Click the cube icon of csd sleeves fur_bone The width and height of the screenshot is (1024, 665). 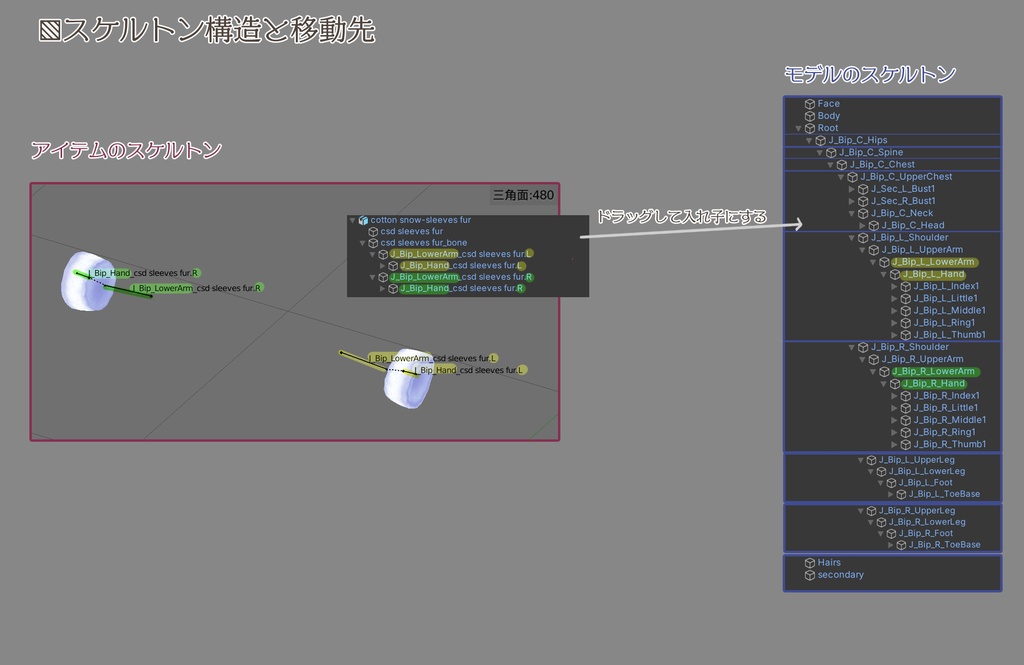[x=374, y=243]
